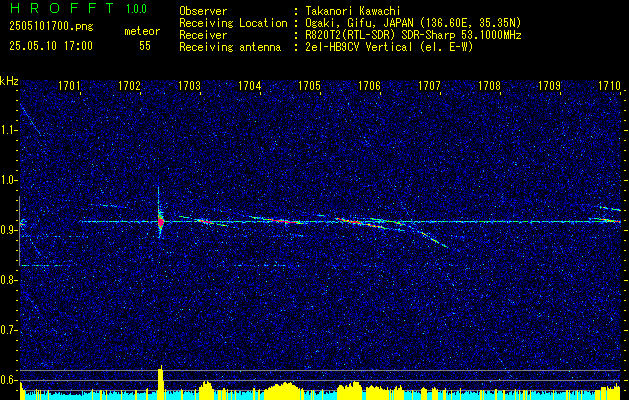The height and width of the screenshot is (400, 629).
Task: Click time marker 1702
Action: (x=129, y=85)
